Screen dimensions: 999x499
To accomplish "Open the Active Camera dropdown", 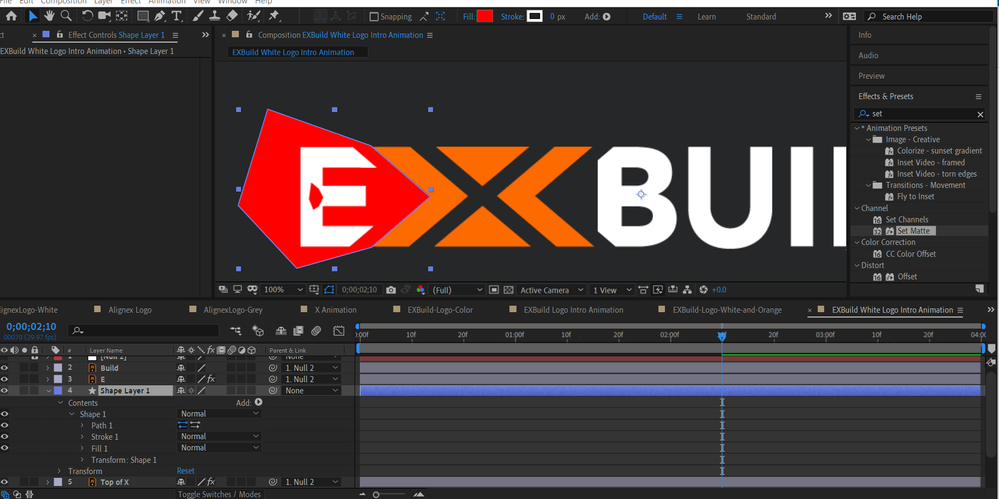I will (552, 290).
